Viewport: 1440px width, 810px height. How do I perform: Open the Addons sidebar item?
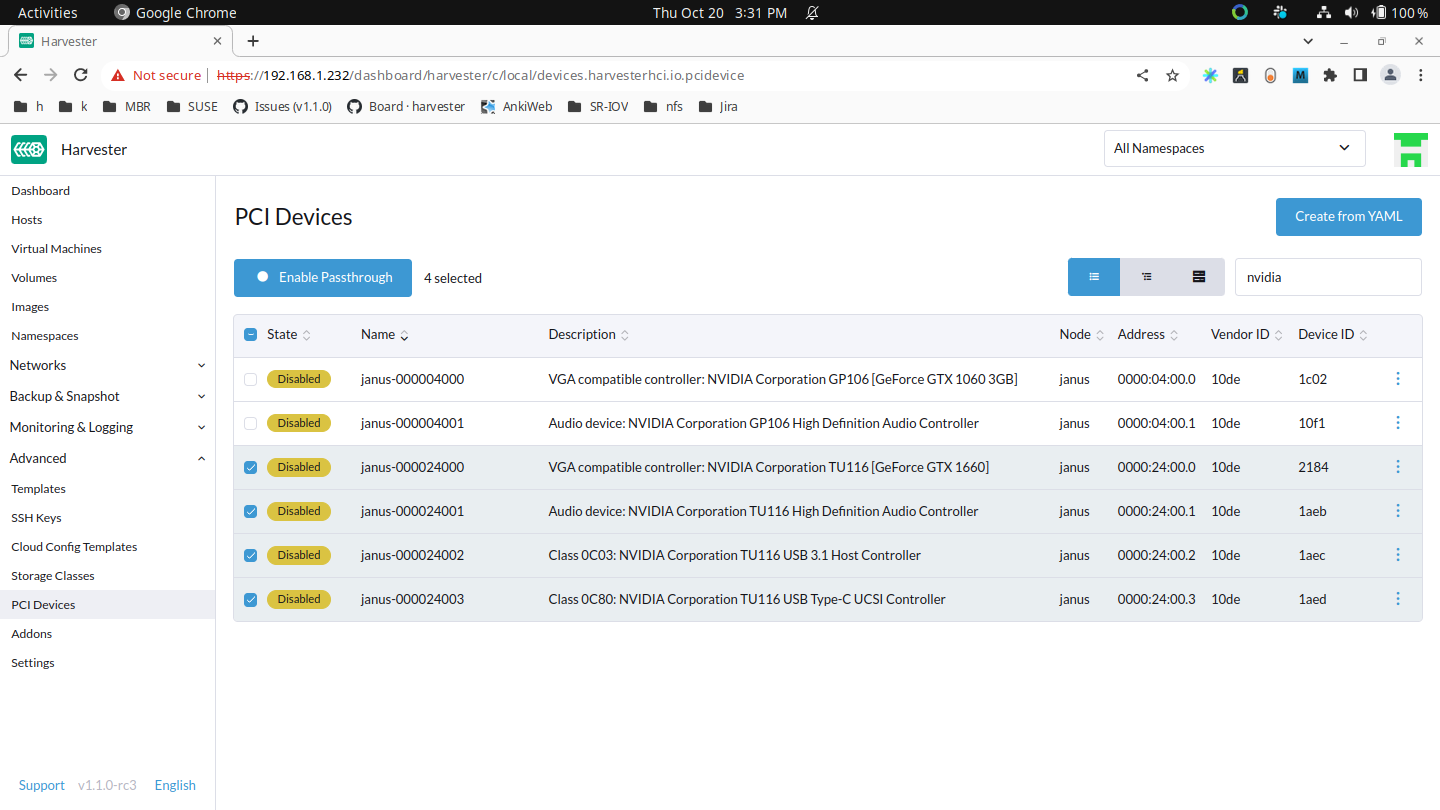pos(31,634)
